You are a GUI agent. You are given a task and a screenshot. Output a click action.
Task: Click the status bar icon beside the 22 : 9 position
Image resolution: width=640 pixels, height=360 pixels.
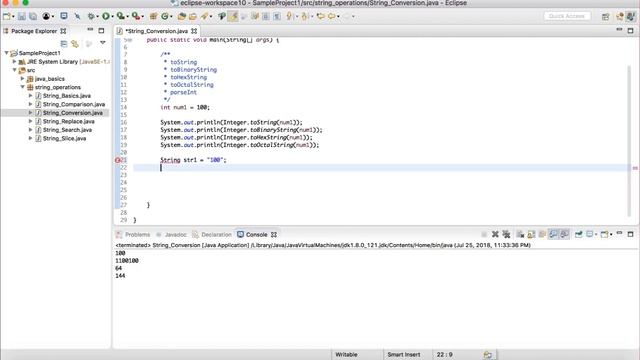(487, 355)
